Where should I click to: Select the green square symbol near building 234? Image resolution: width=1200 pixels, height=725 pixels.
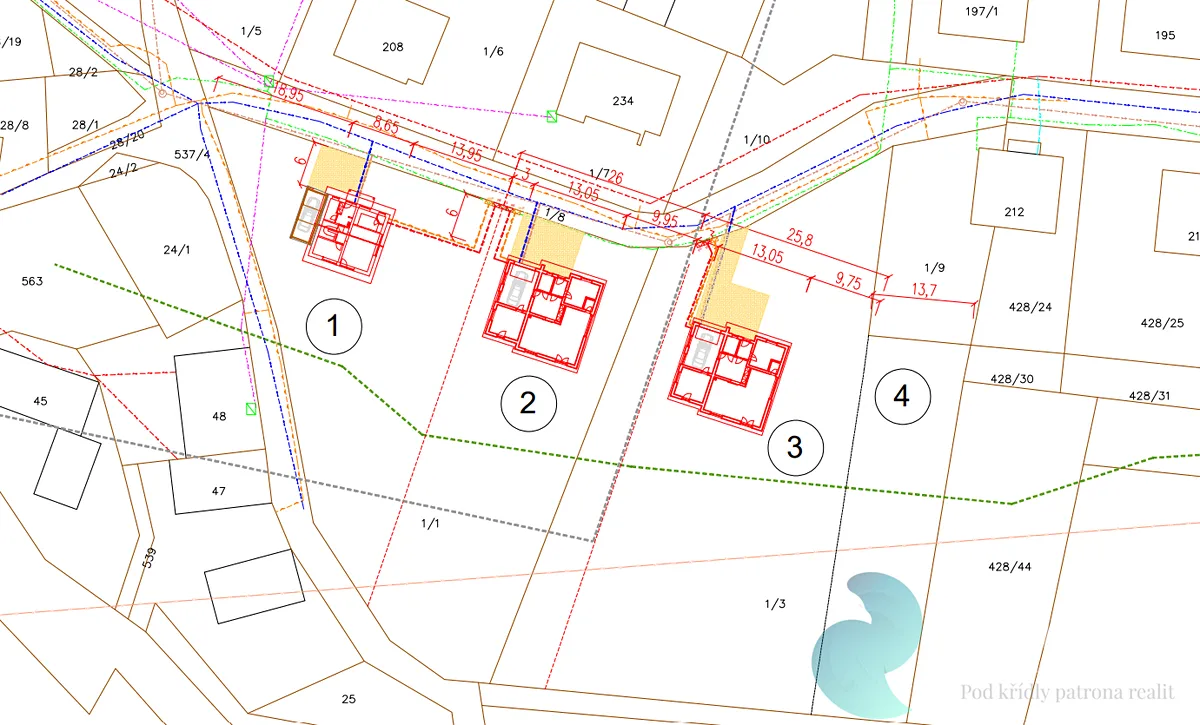coord(551,117)
